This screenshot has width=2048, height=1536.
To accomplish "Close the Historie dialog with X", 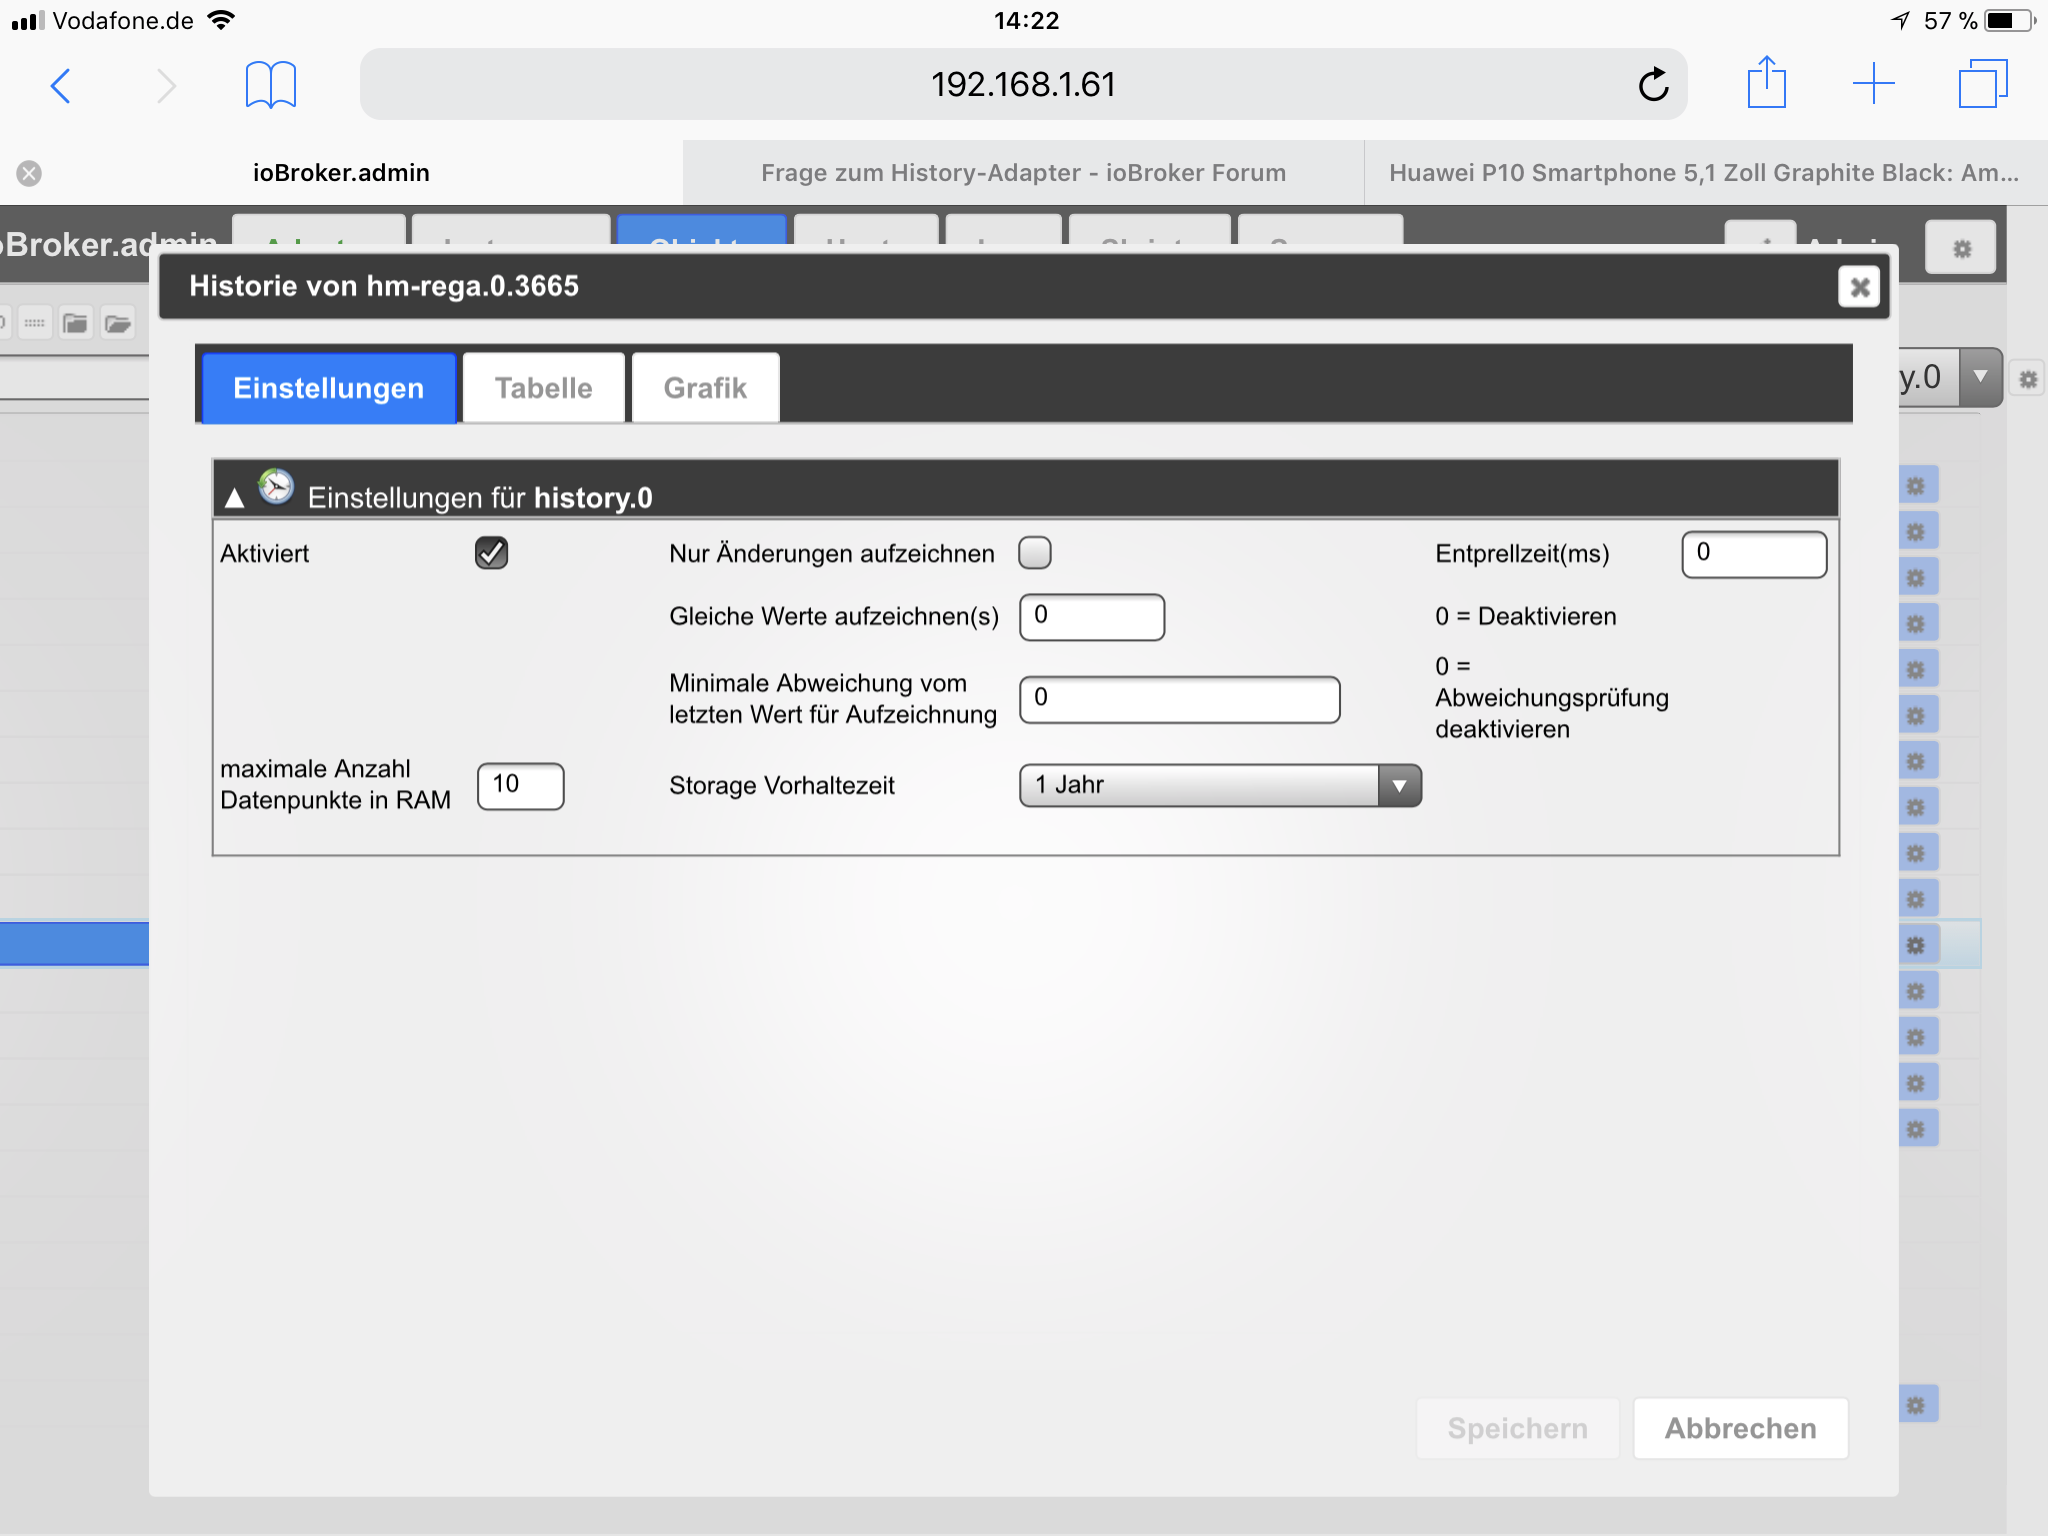I will [x=1858, y=288].
